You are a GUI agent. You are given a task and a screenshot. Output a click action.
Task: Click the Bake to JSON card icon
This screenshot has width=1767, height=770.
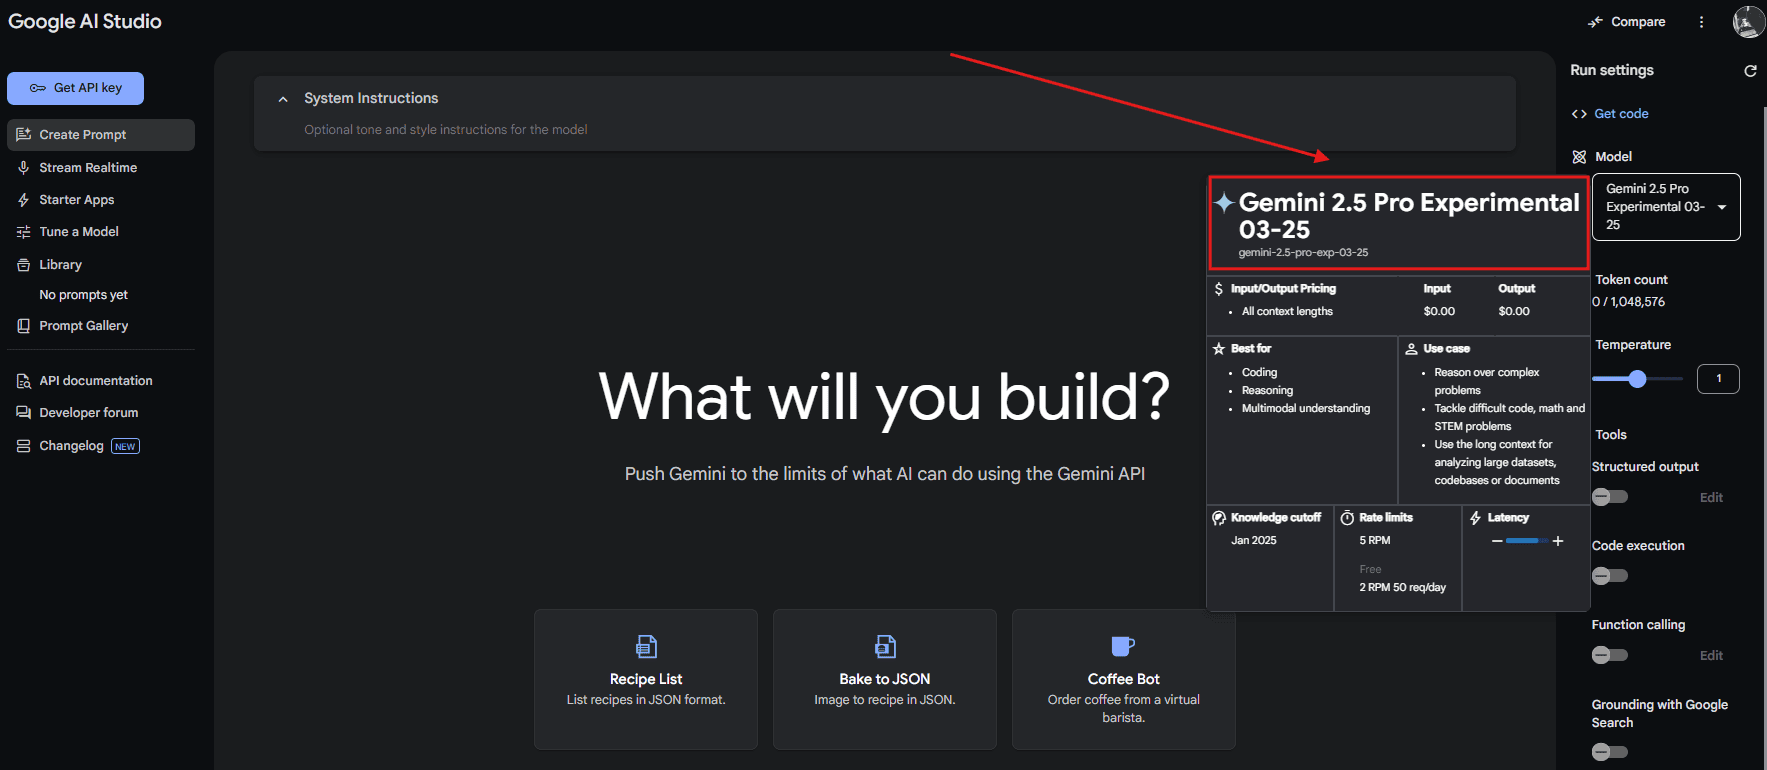tap(885, 646)
